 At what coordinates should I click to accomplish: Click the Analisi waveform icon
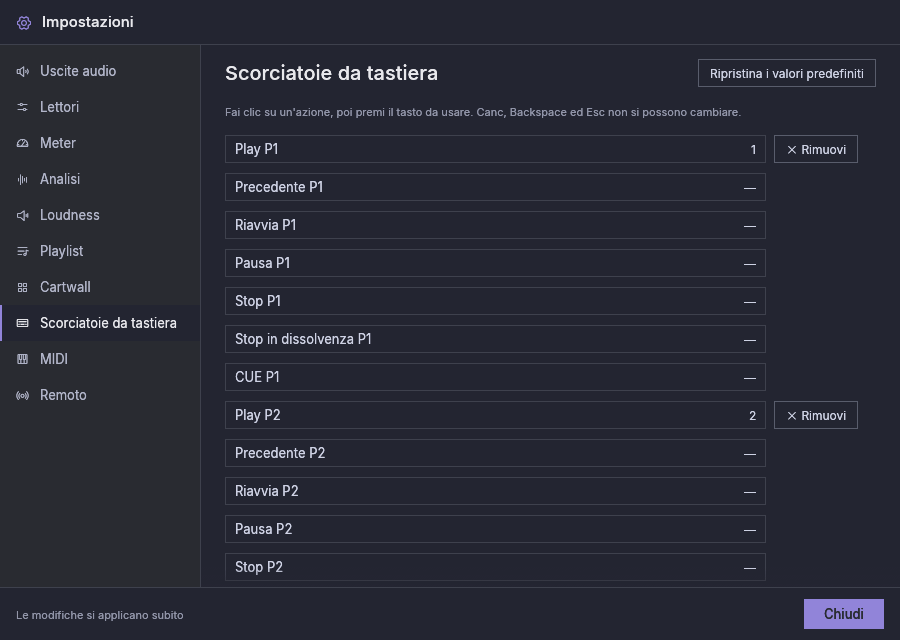(22, 180)
